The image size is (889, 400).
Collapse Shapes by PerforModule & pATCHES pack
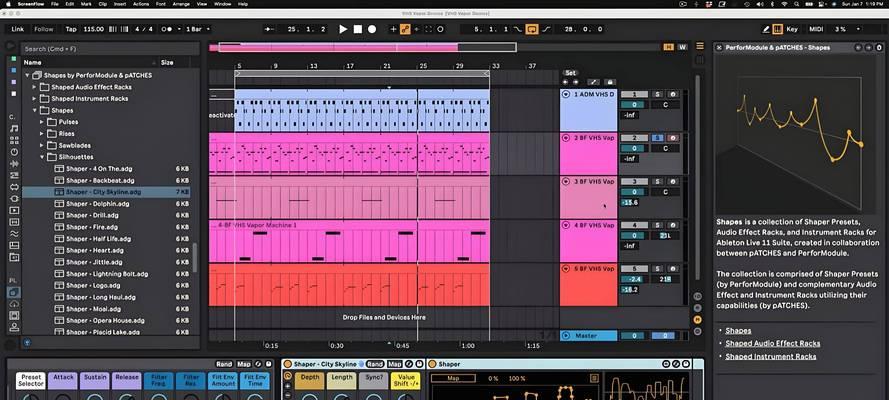coord(27,75)
